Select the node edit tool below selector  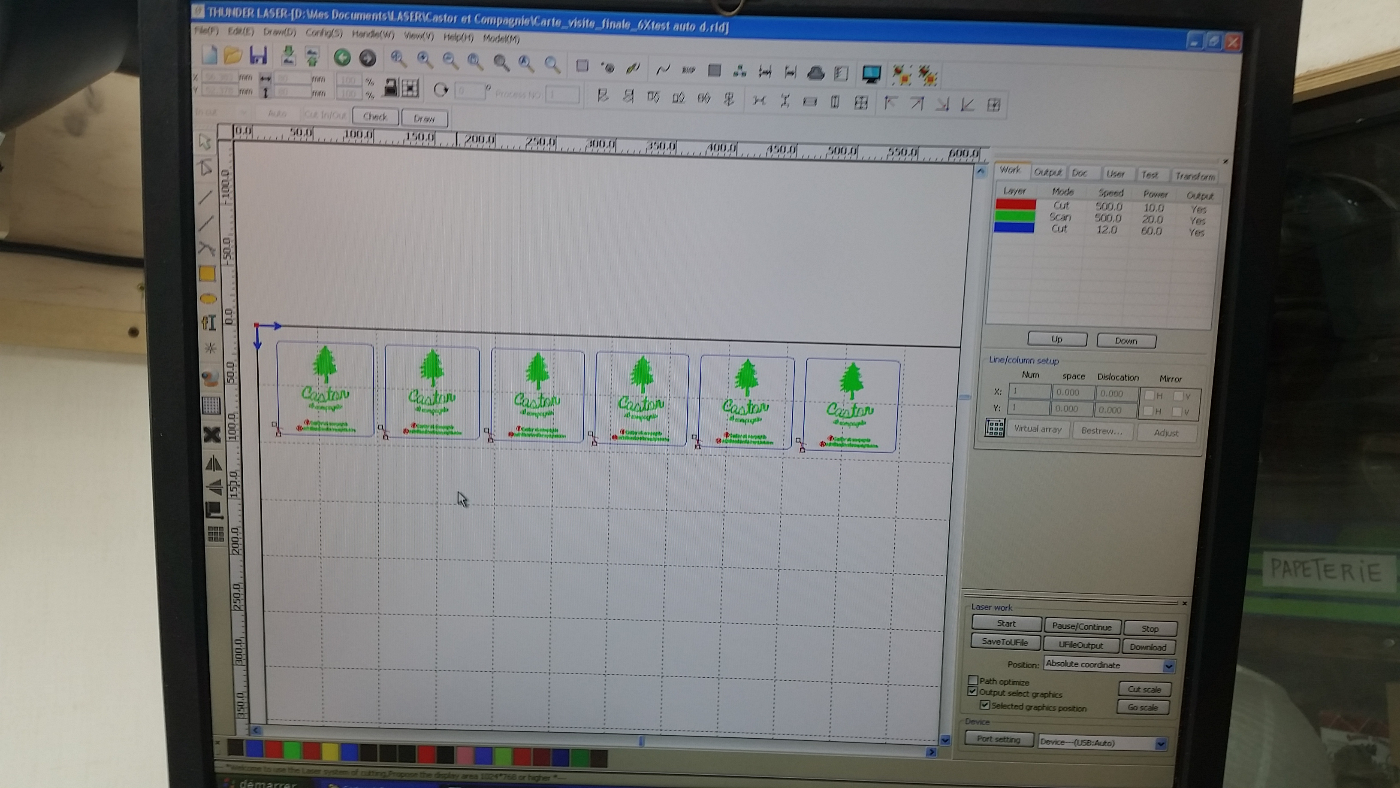205,167
